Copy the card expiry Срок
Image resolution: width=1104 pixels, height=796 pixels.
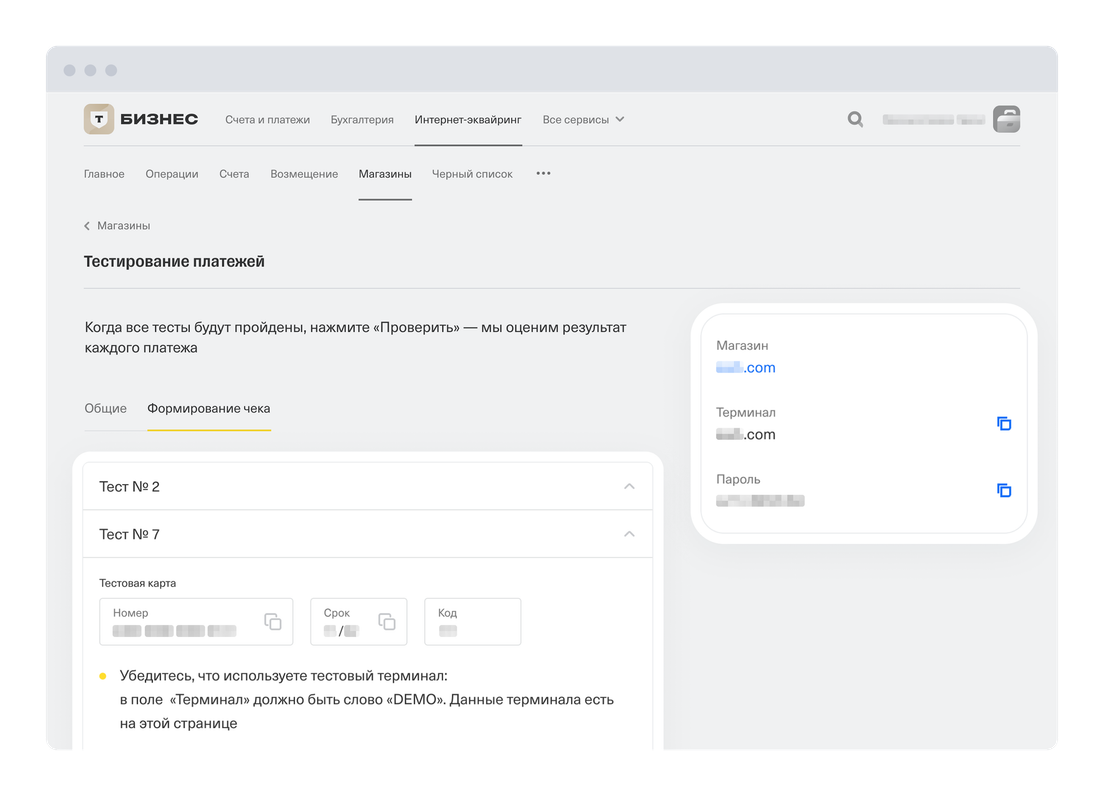coord(386,621)
